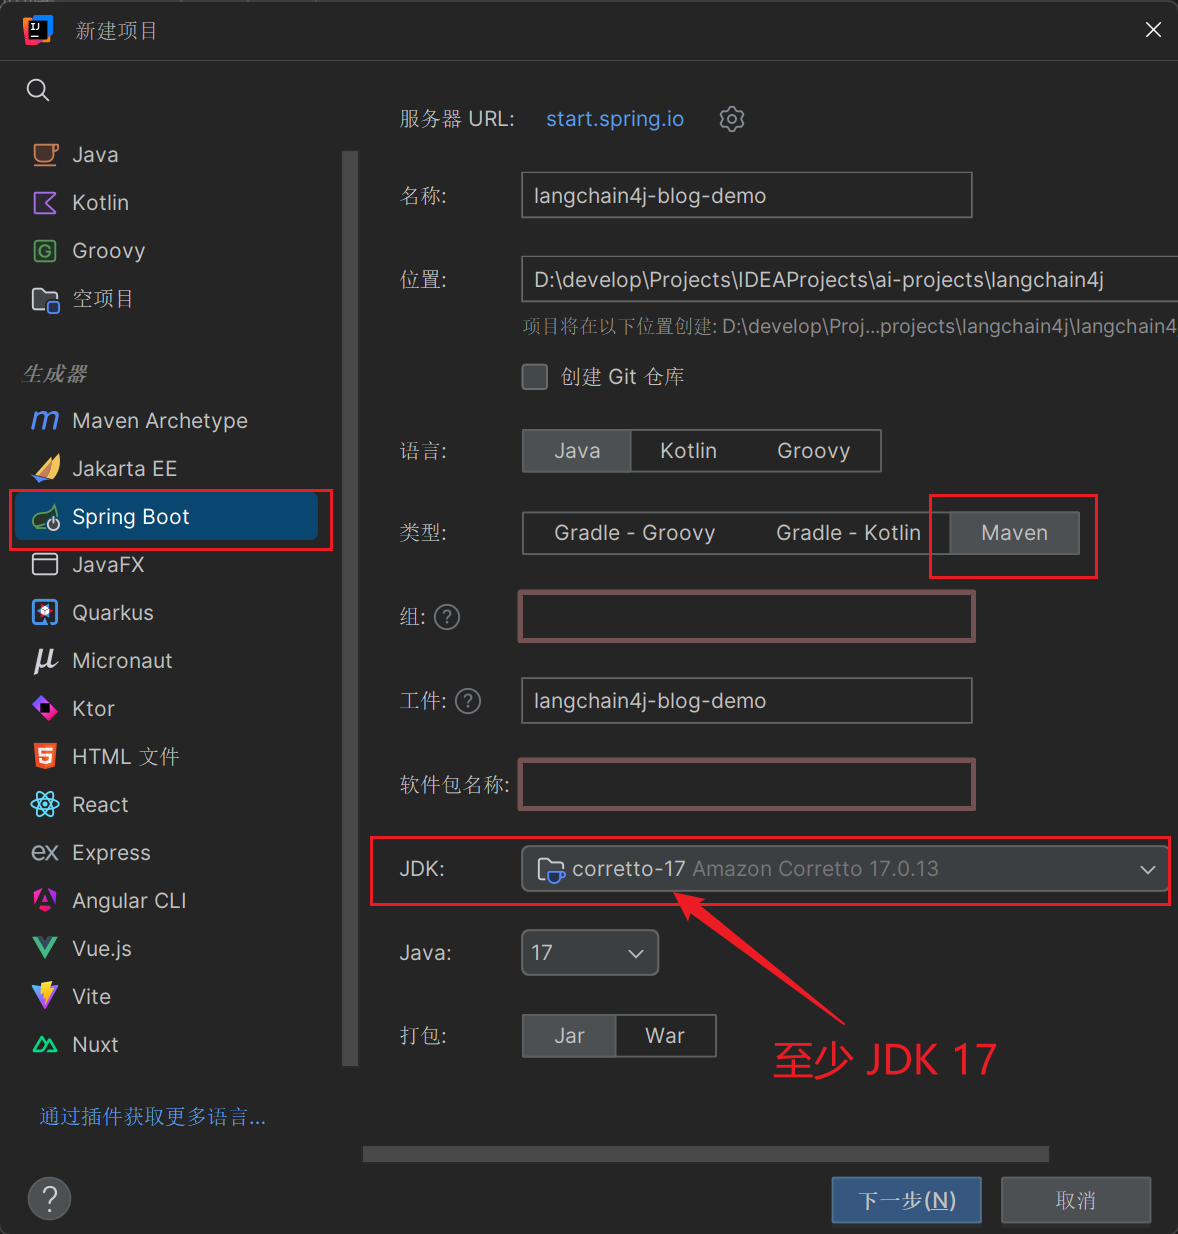Click the Micronaut mu icon

click(45, 660)
